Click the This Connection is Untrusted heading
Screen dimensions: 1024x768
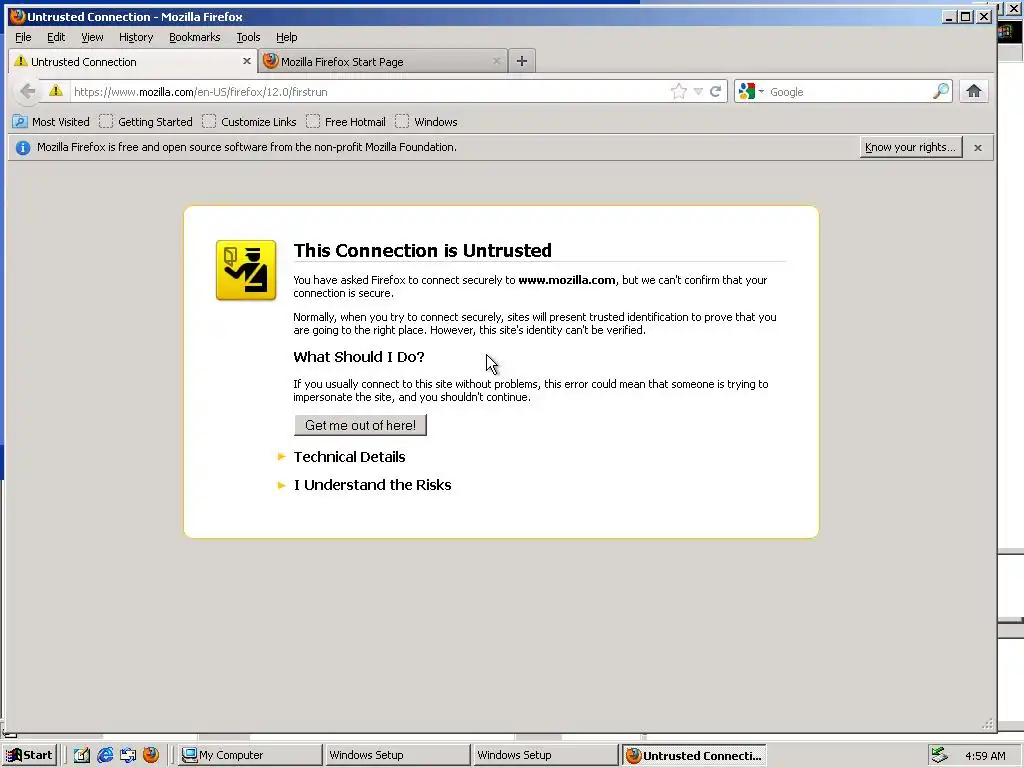423,251
